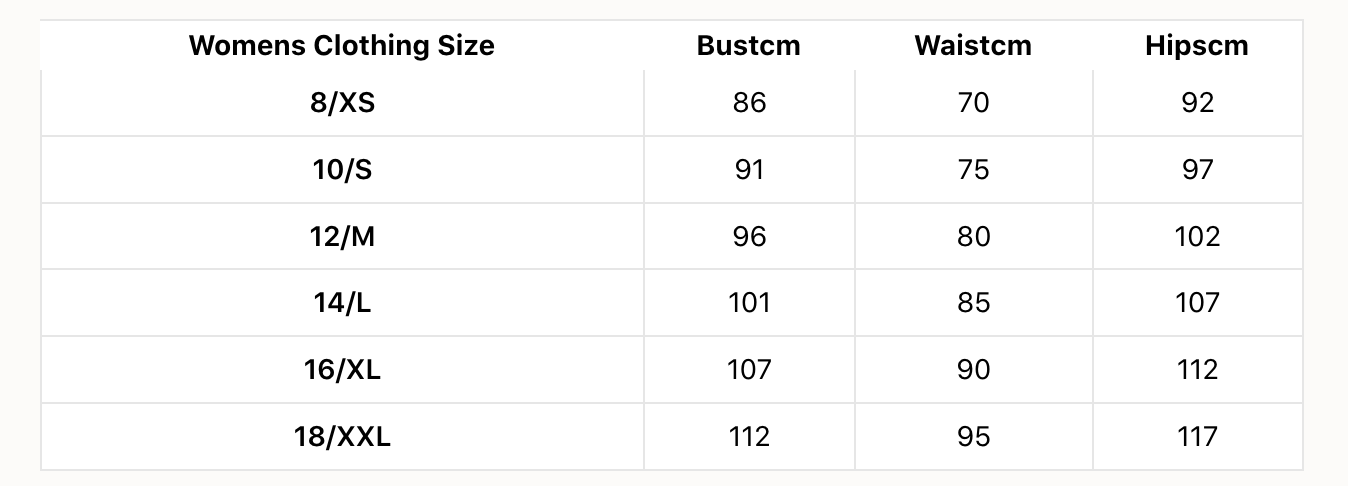Select waist value 95 for 18/XXL
Screen dimensions: 1348x486
point(973,437)
